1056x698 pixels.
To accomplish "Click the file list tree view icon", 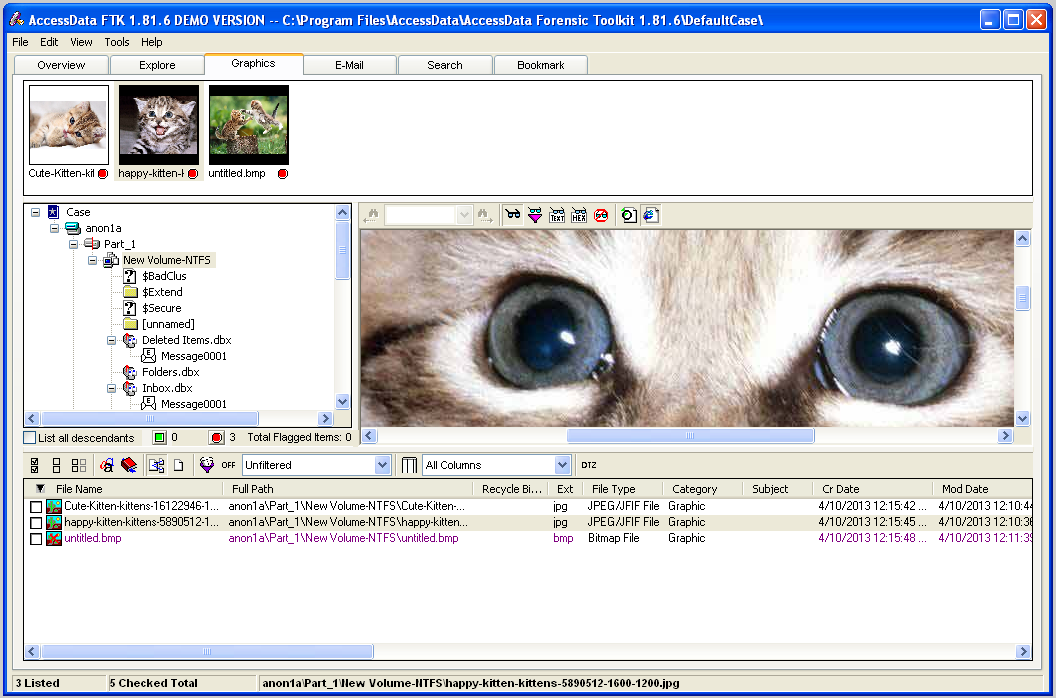I will coord(156,465).
